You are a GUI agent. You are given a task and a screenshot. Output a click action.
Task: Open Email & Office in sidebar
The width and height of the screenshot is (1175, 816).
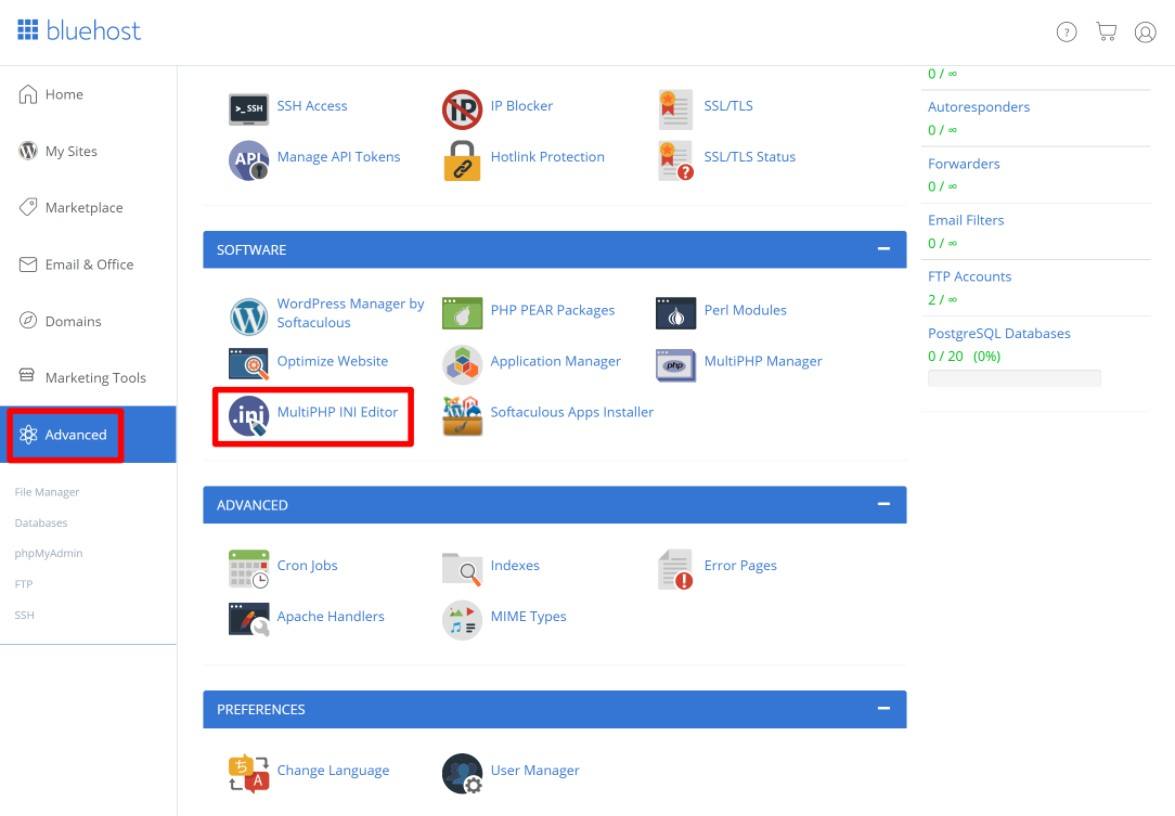click(88, 265)
